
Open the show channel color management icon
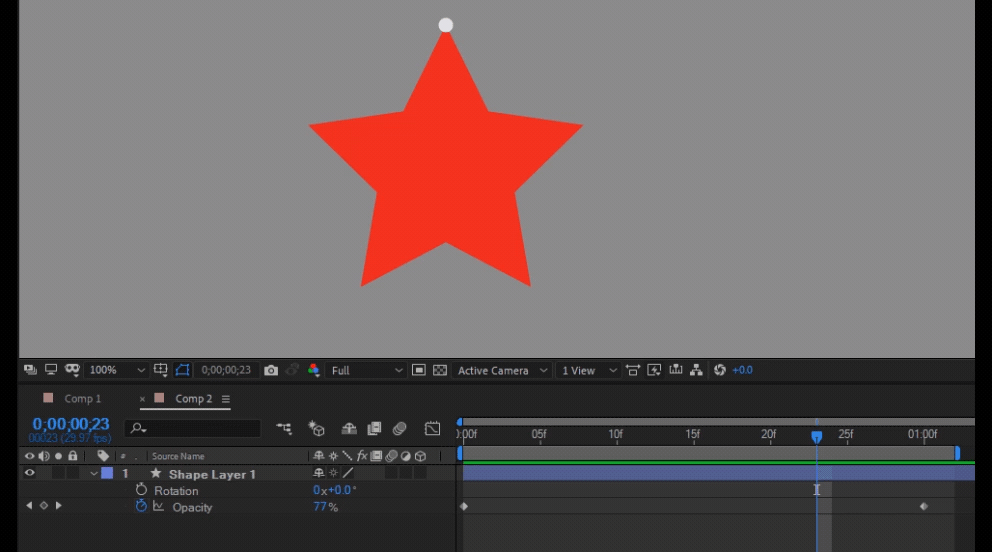313,370
